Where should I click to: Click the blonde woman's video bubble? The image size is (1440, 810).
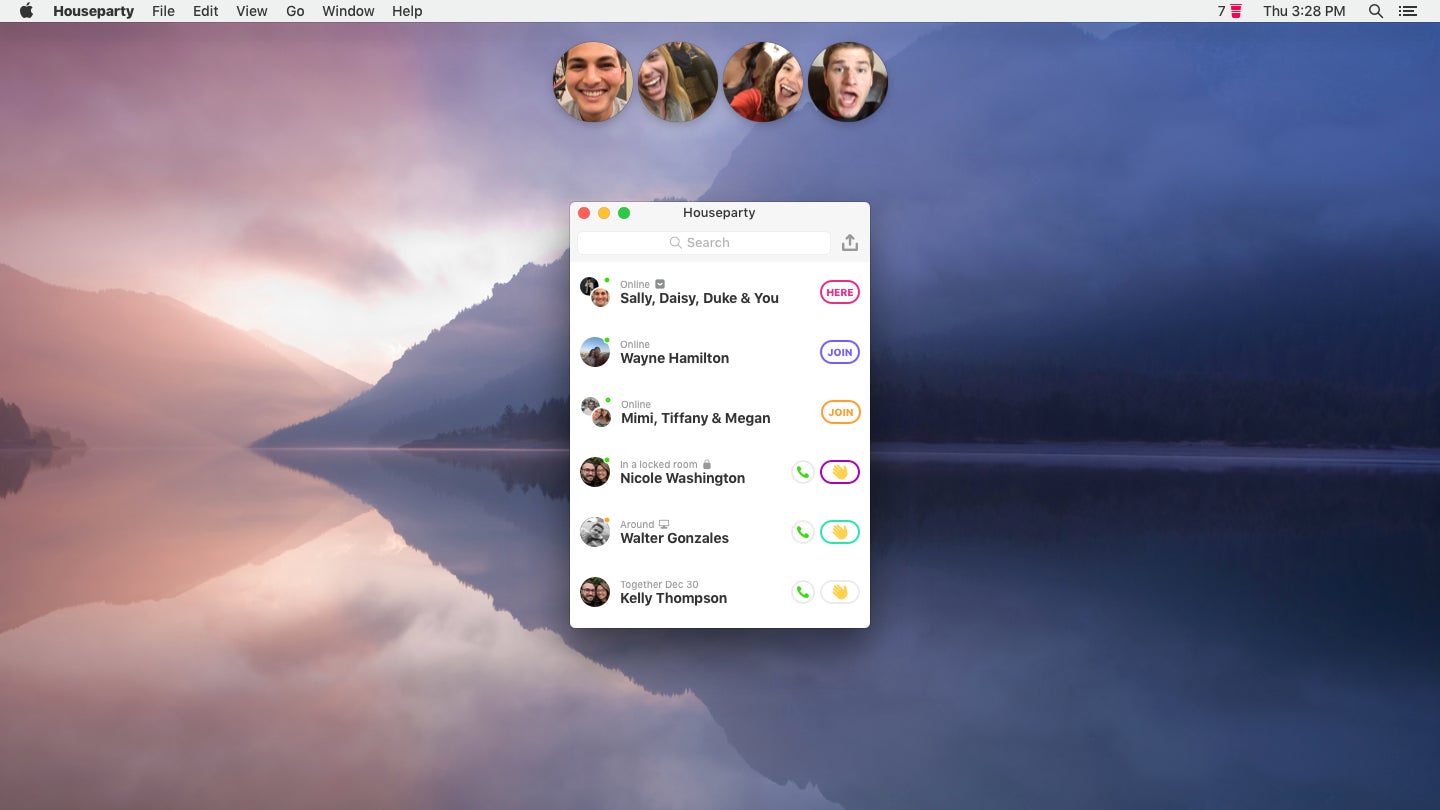(x=678, y=82)
